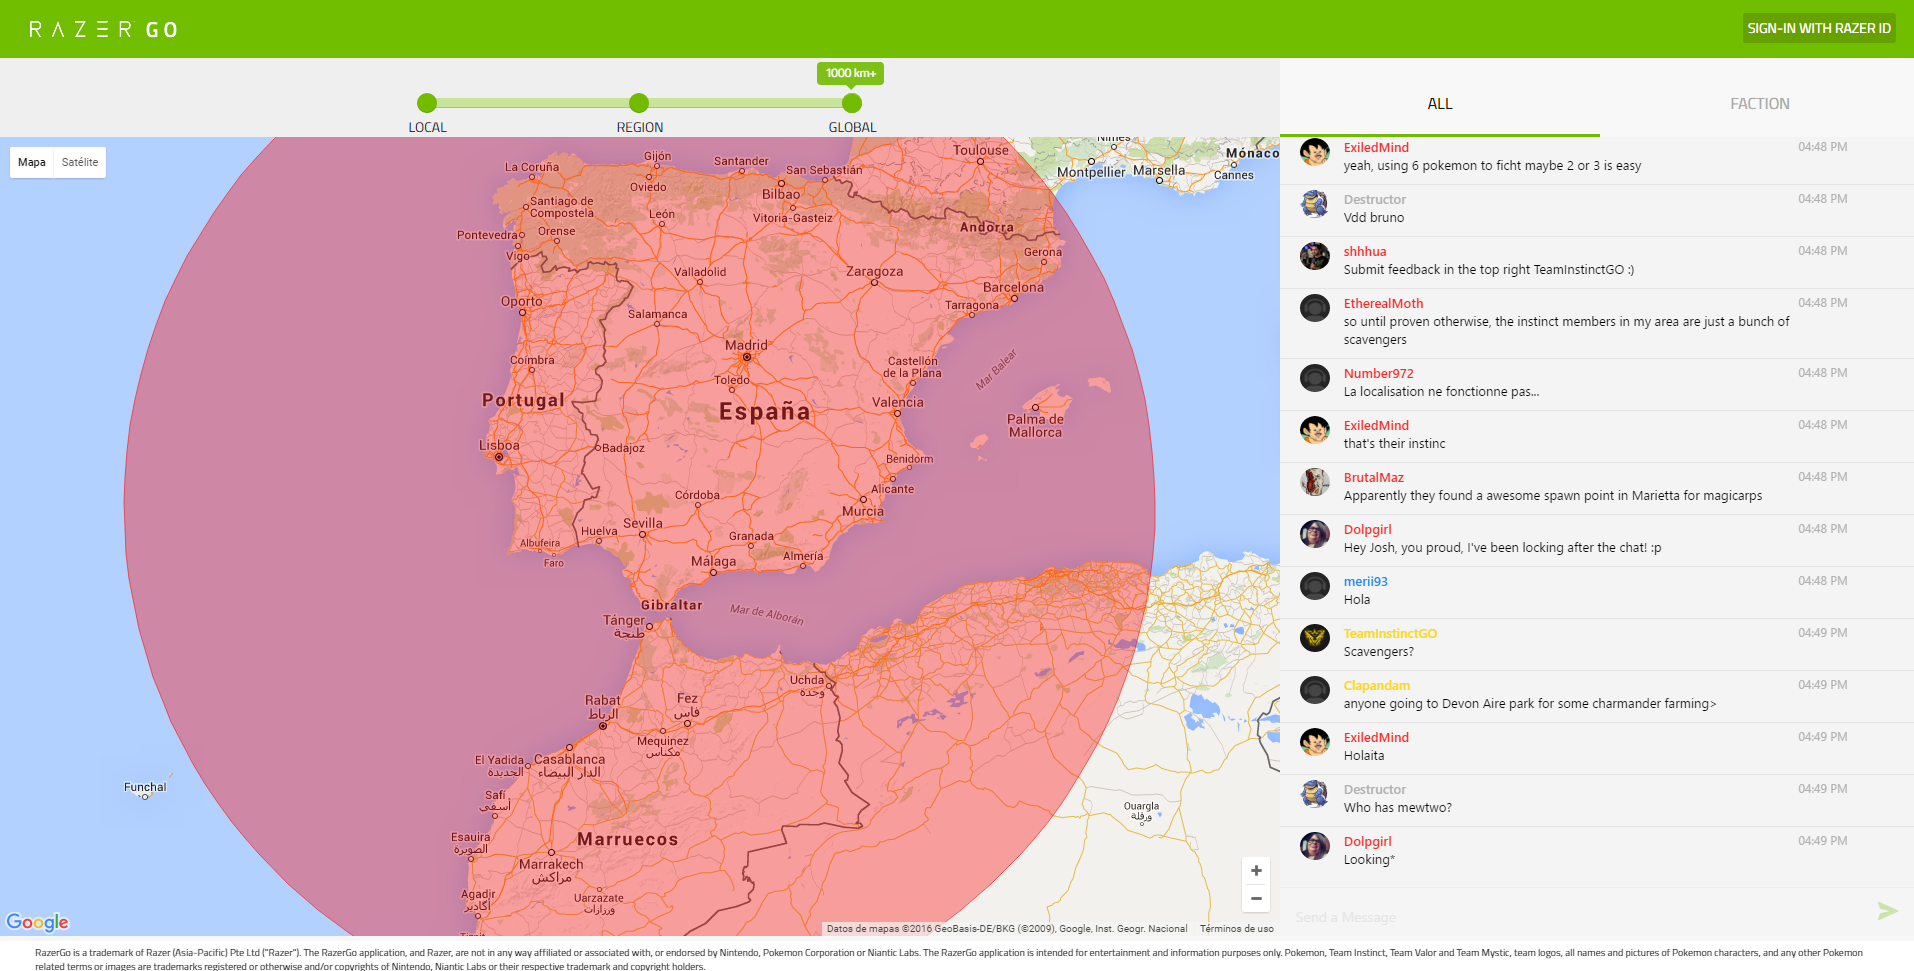The image size is (1914, 971).
Task: Sign in with Razer ID
Action: click(x=1819, y=28)
